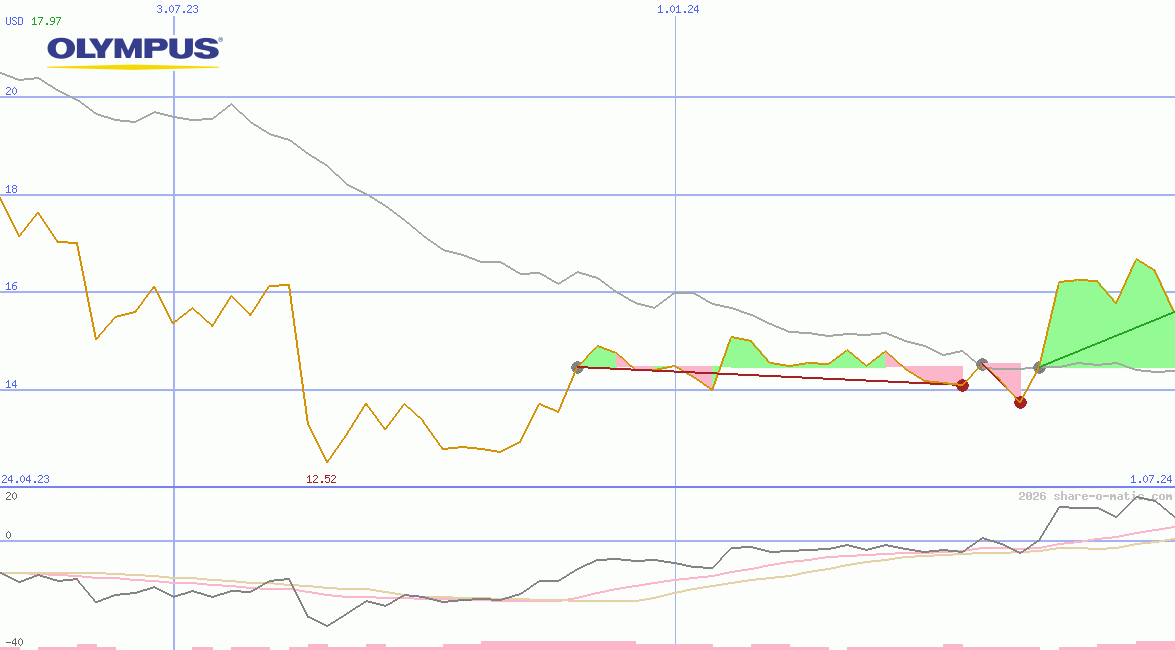This screenshot has width=1175, height=650.
Task: Click the green upward trendline
Action: tap(1110, 338)
